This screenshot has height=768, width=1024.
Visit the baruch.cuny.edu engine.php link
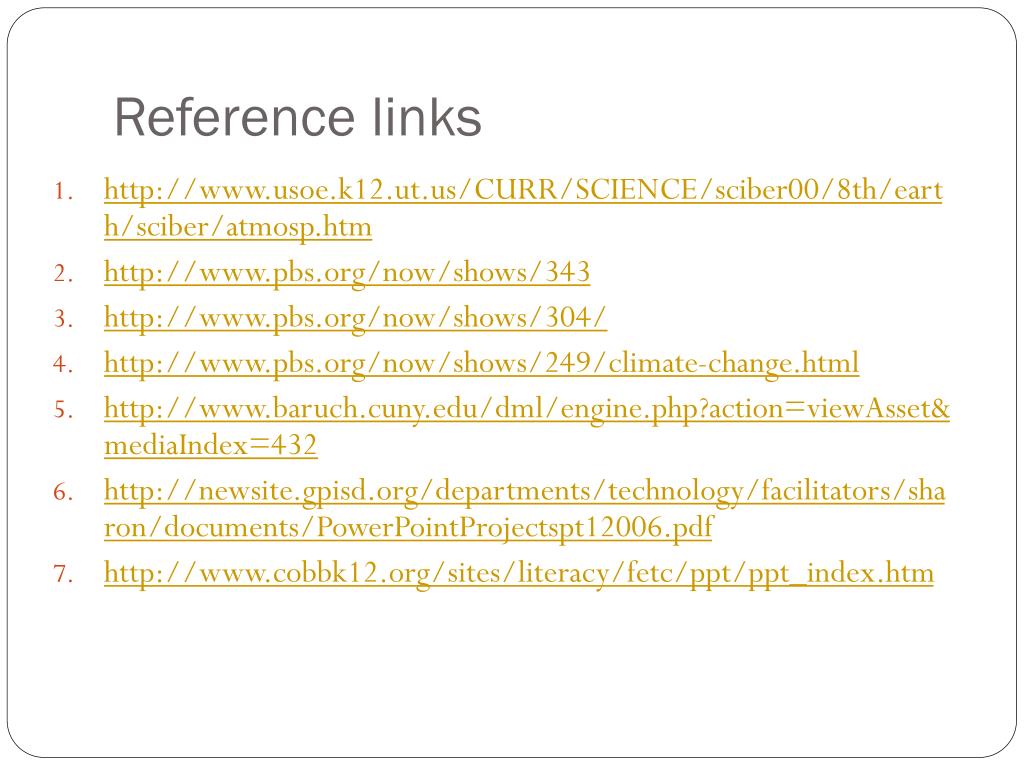point(526,409)
